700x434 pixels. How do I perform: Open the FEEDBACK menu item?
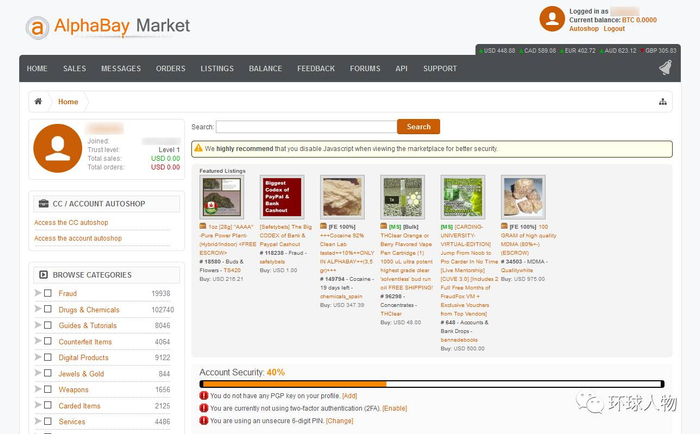316,68
